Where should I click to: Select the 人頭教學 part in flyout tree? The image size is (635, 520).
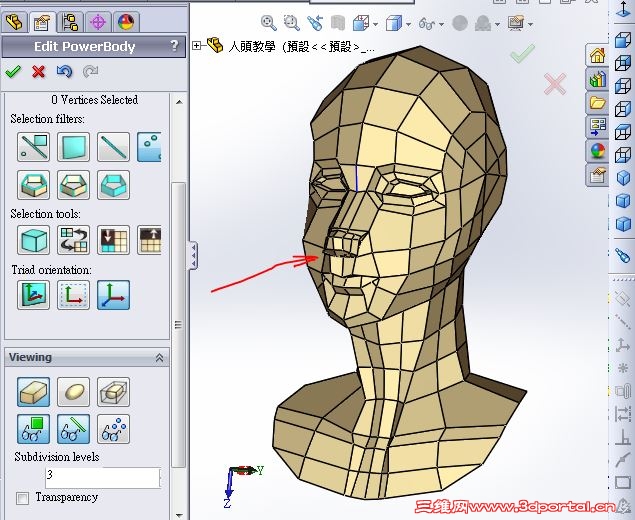(x=291, y=47)
